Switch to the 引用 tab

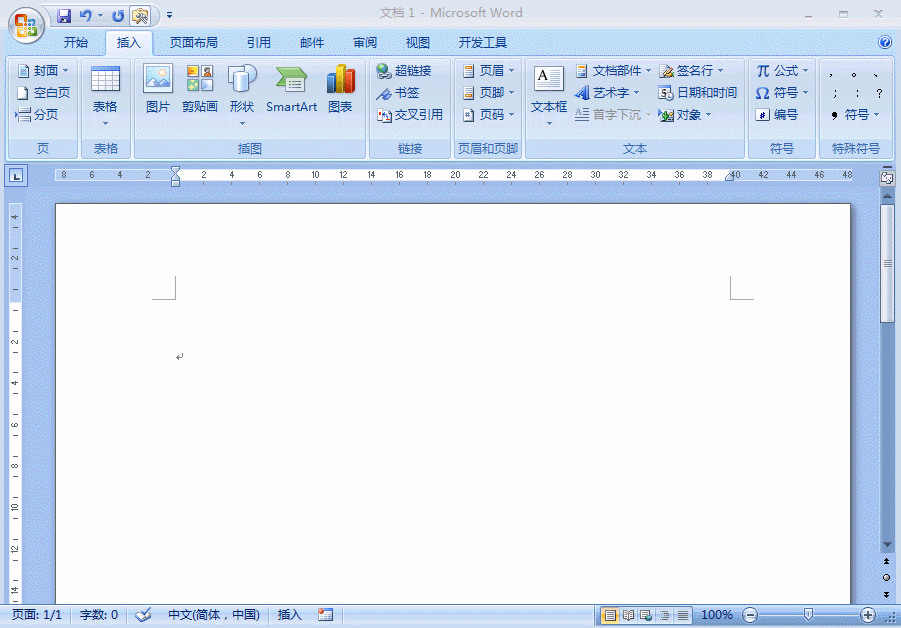click(x=259, y=43)
